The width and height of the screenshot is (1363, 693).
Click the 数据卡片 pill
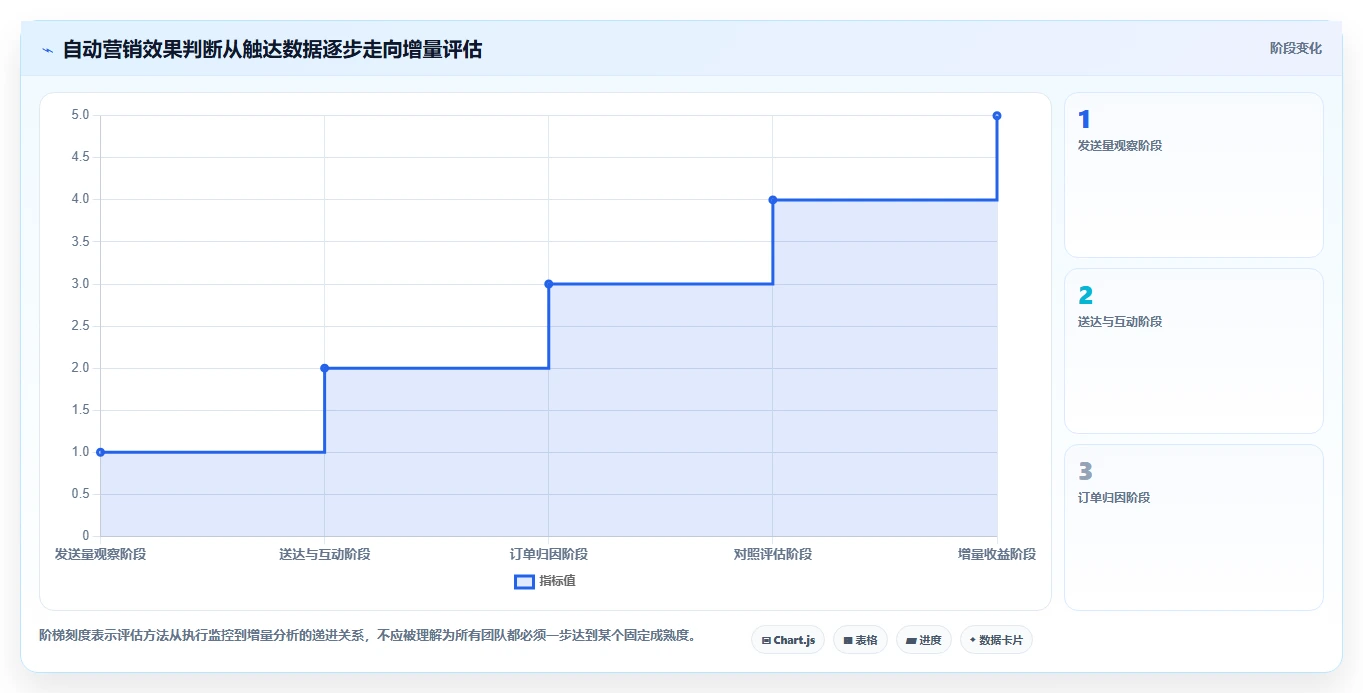click(996, 640)
